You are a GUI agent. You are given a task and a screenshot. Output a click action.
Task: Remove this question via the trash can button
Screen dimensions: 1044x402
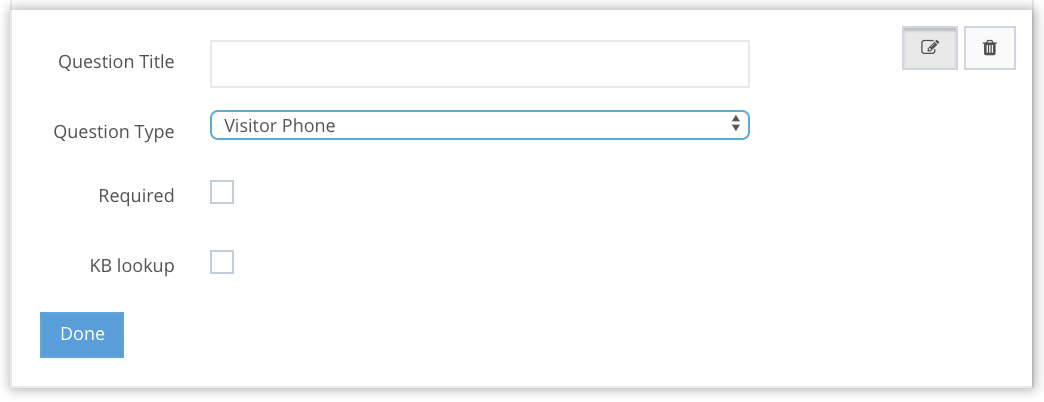[x=990, y=48]
